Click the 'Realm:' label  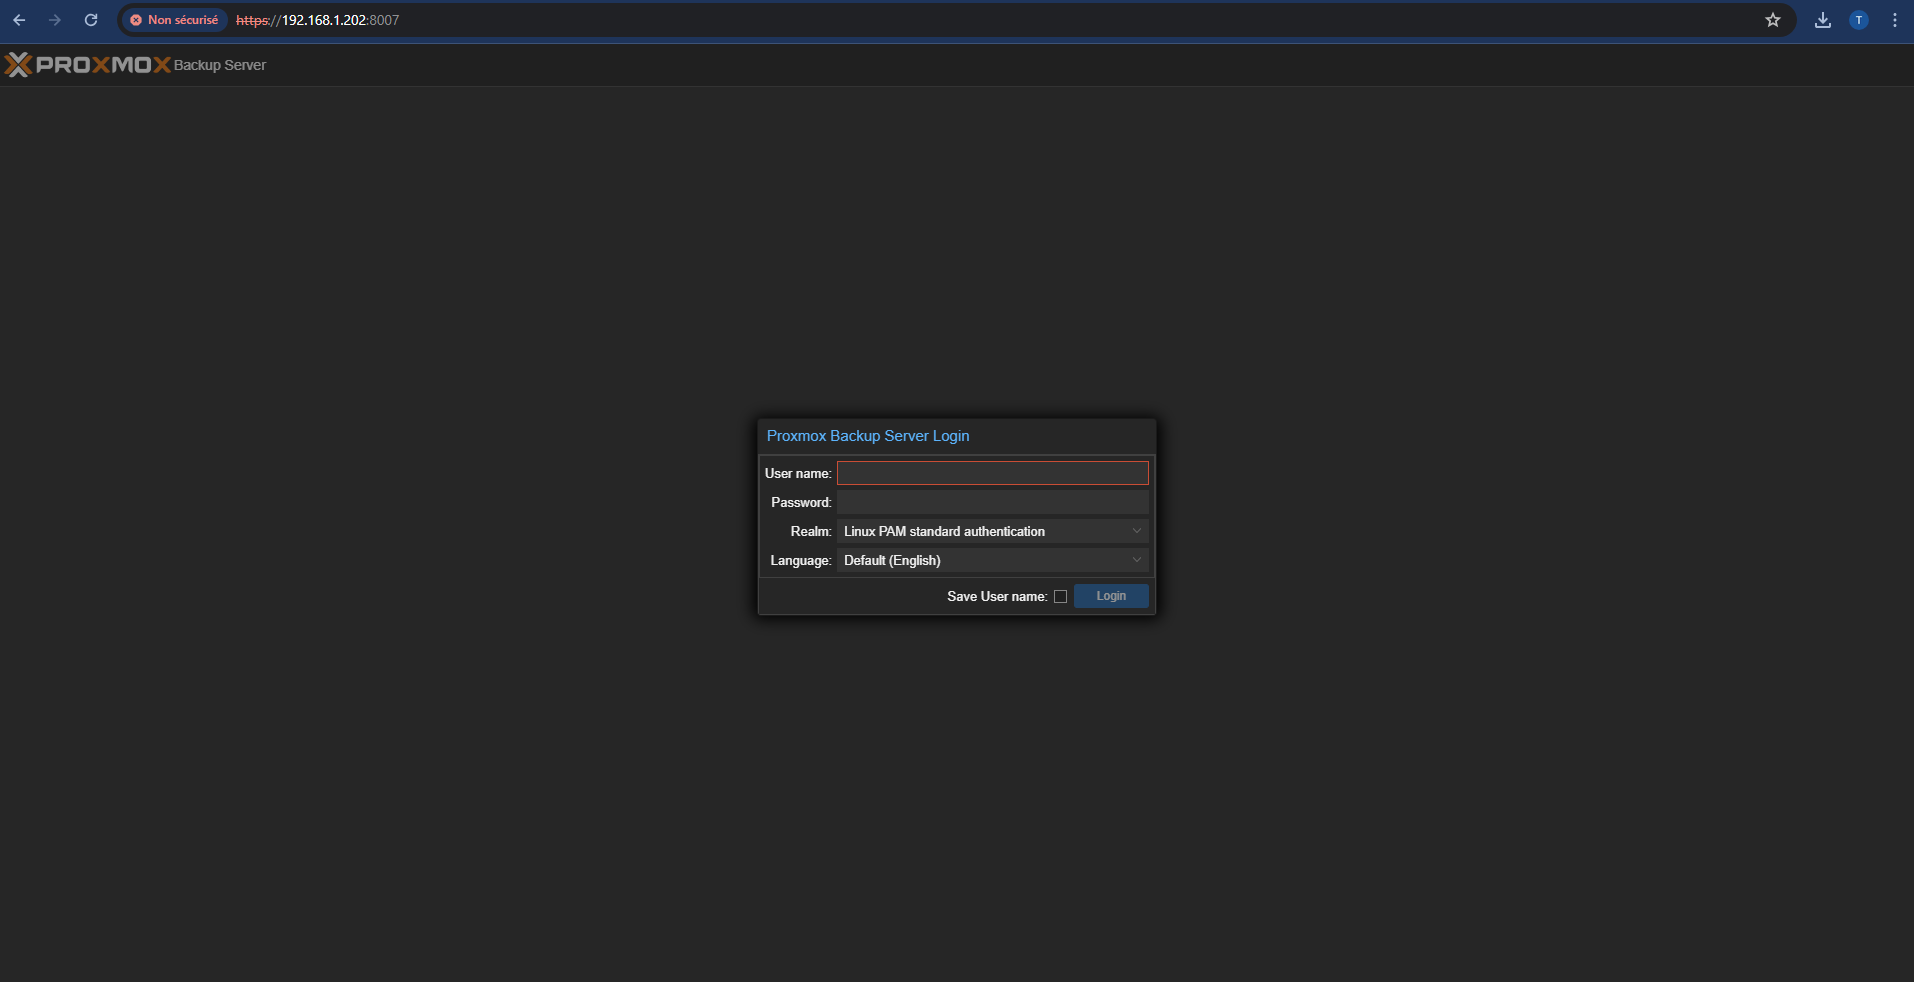(811, 531)
